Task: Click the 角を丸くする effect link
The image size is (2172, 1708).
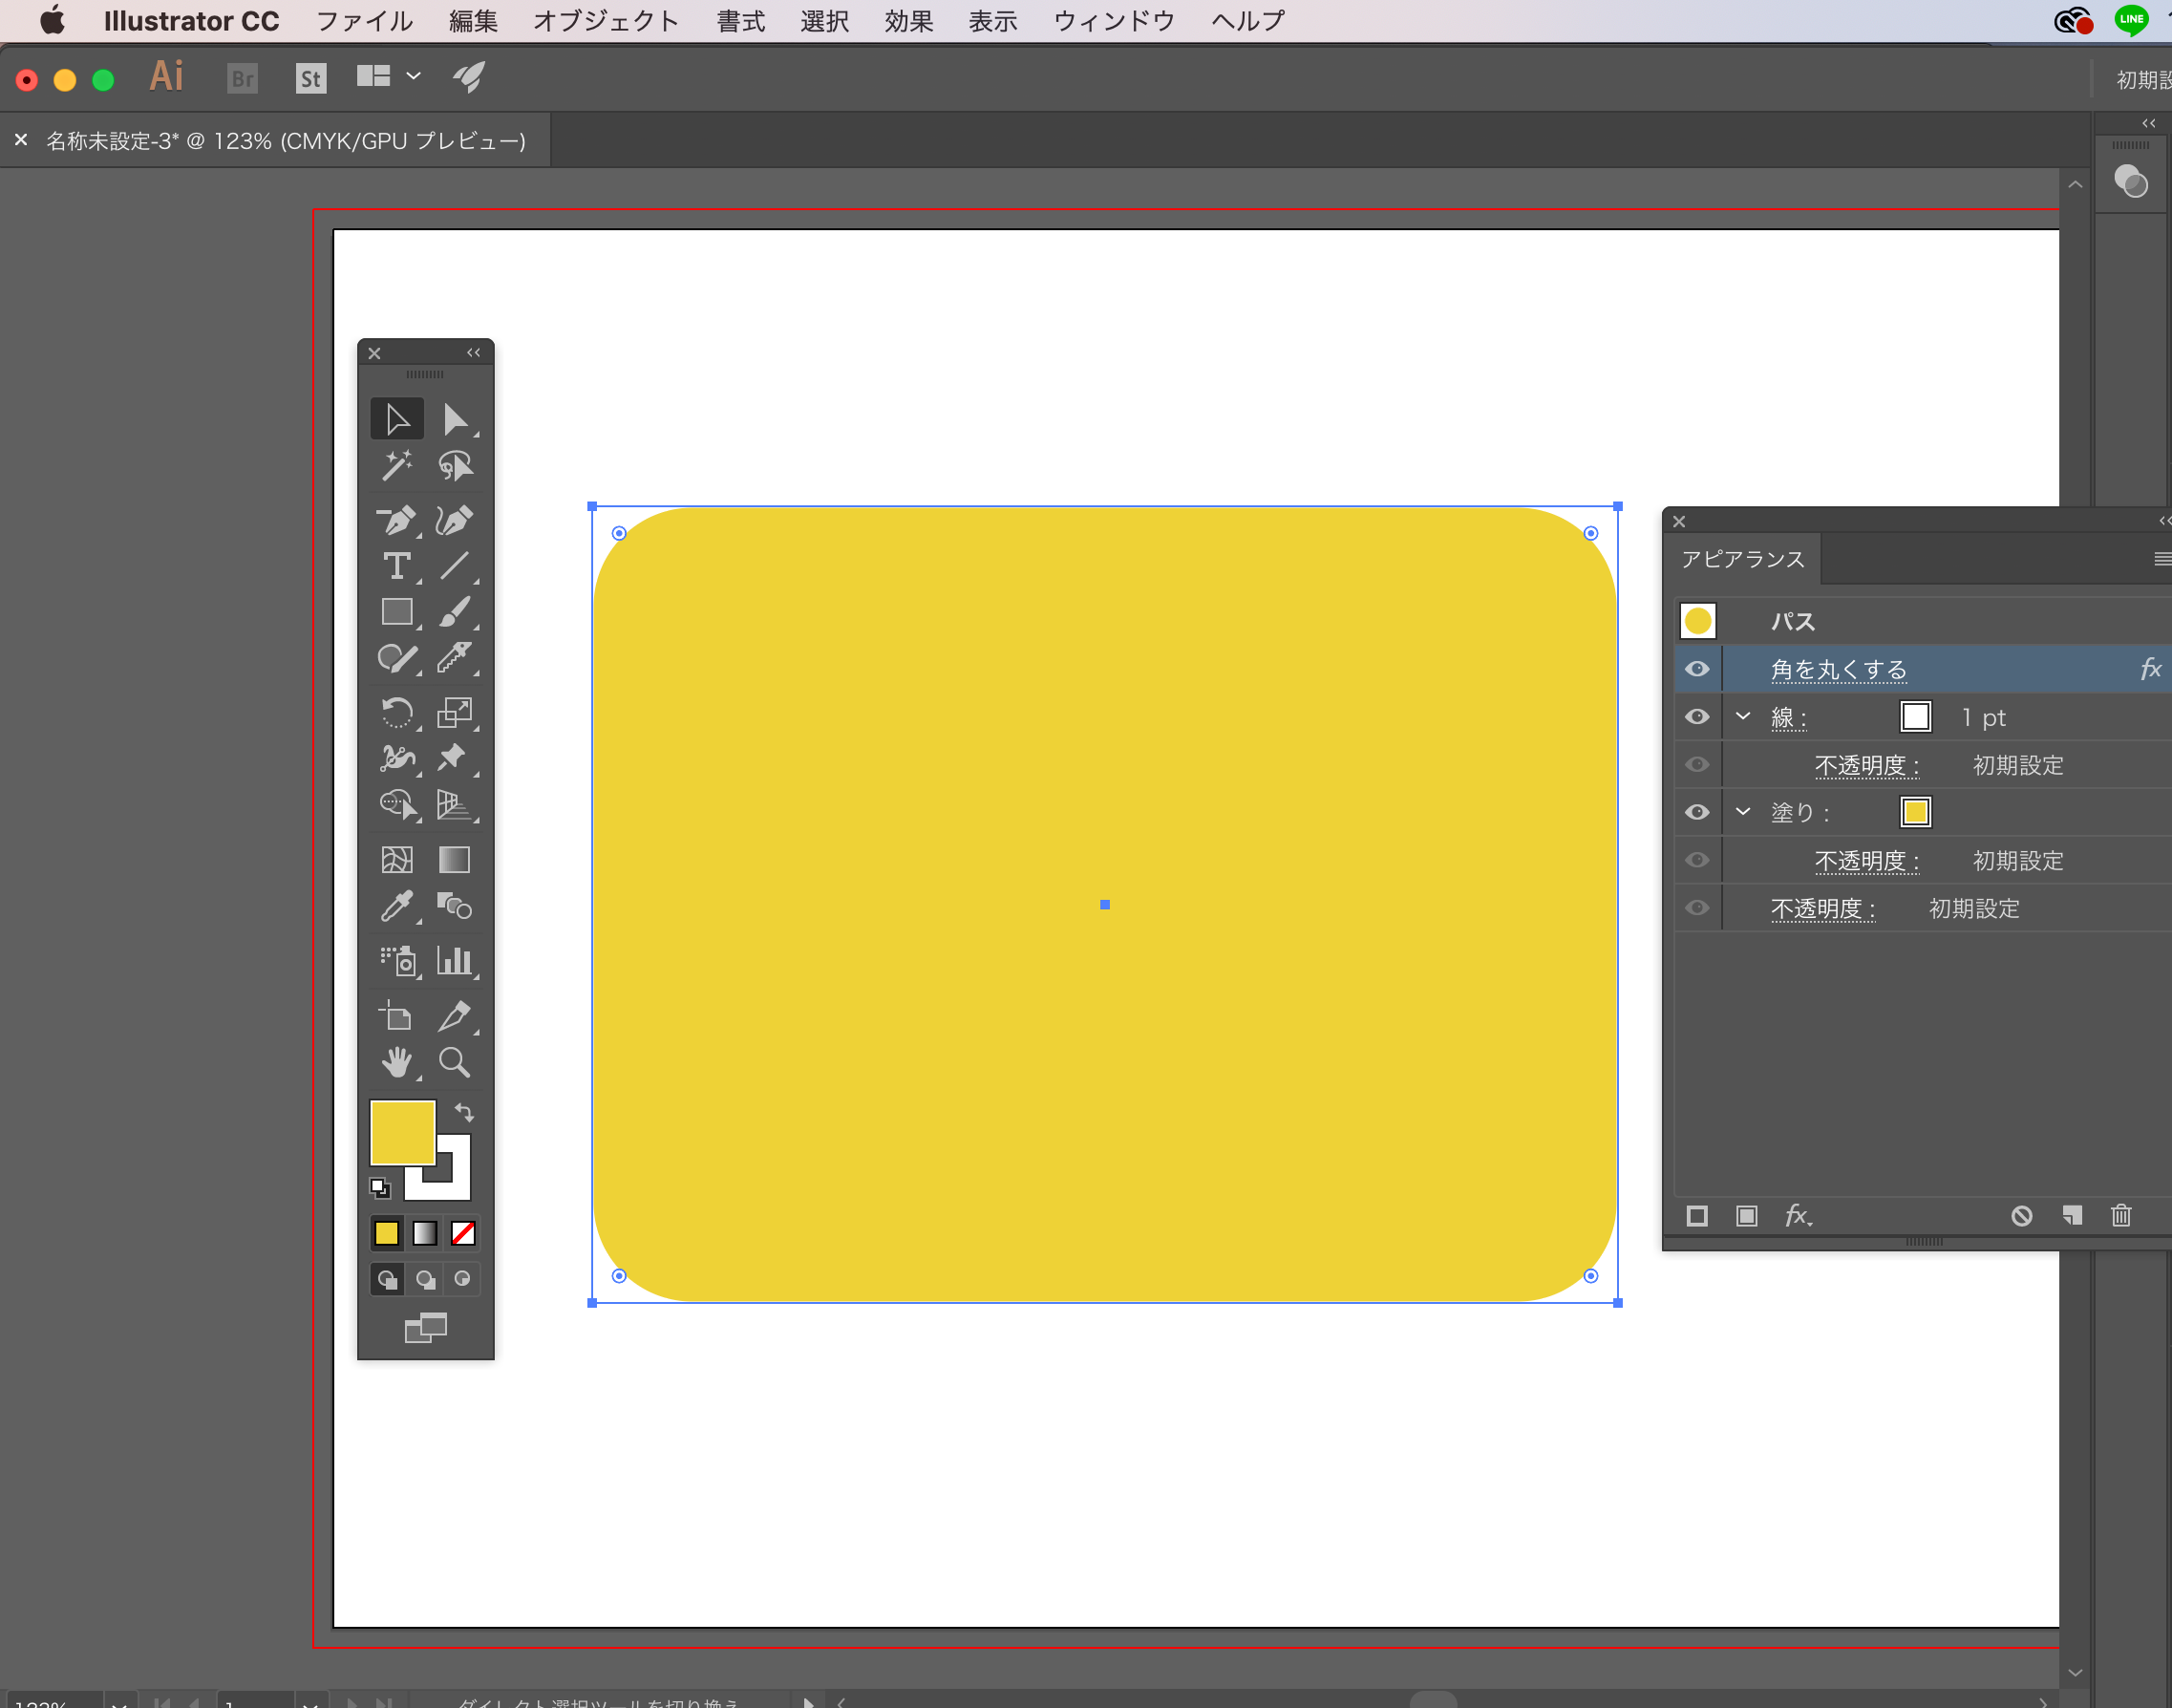Action: click(1838, 669)
